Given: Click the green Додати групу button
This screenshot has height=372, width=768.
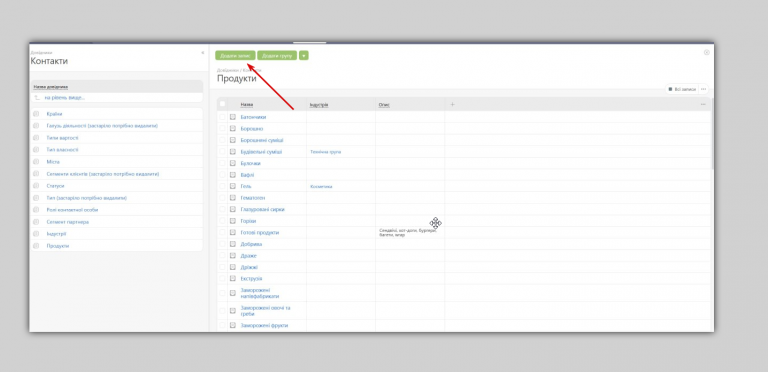Looking at the screenshot, I should tap(277, 56).
